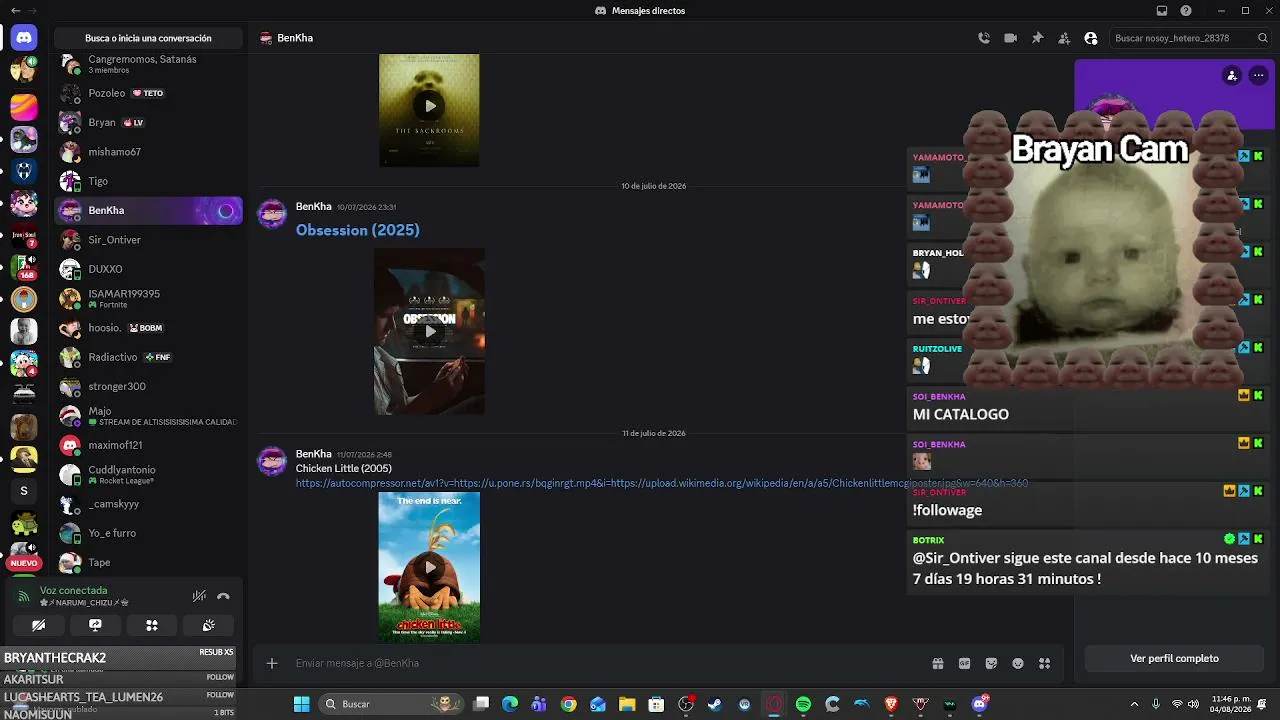Play the Backrooms video
The height and width of the screenshot is (720, 1280).
[429, 105]
